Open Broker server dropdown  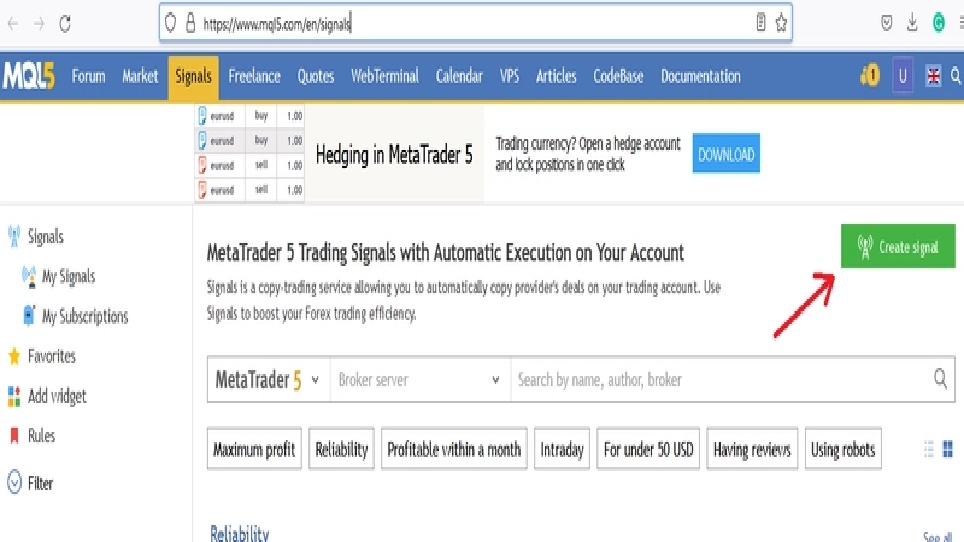(x=420, y=380)
